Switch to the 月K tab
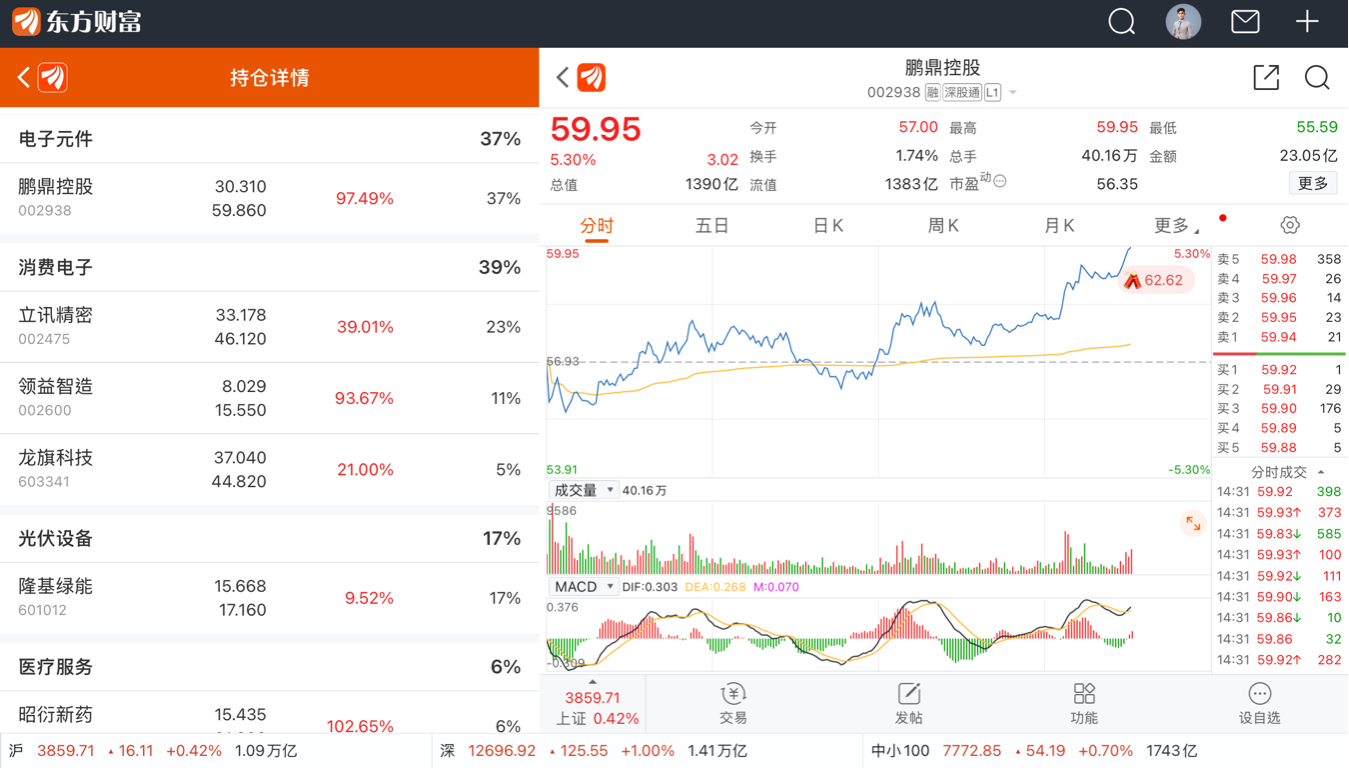The image size is (1349, 768). [1059, 226]
